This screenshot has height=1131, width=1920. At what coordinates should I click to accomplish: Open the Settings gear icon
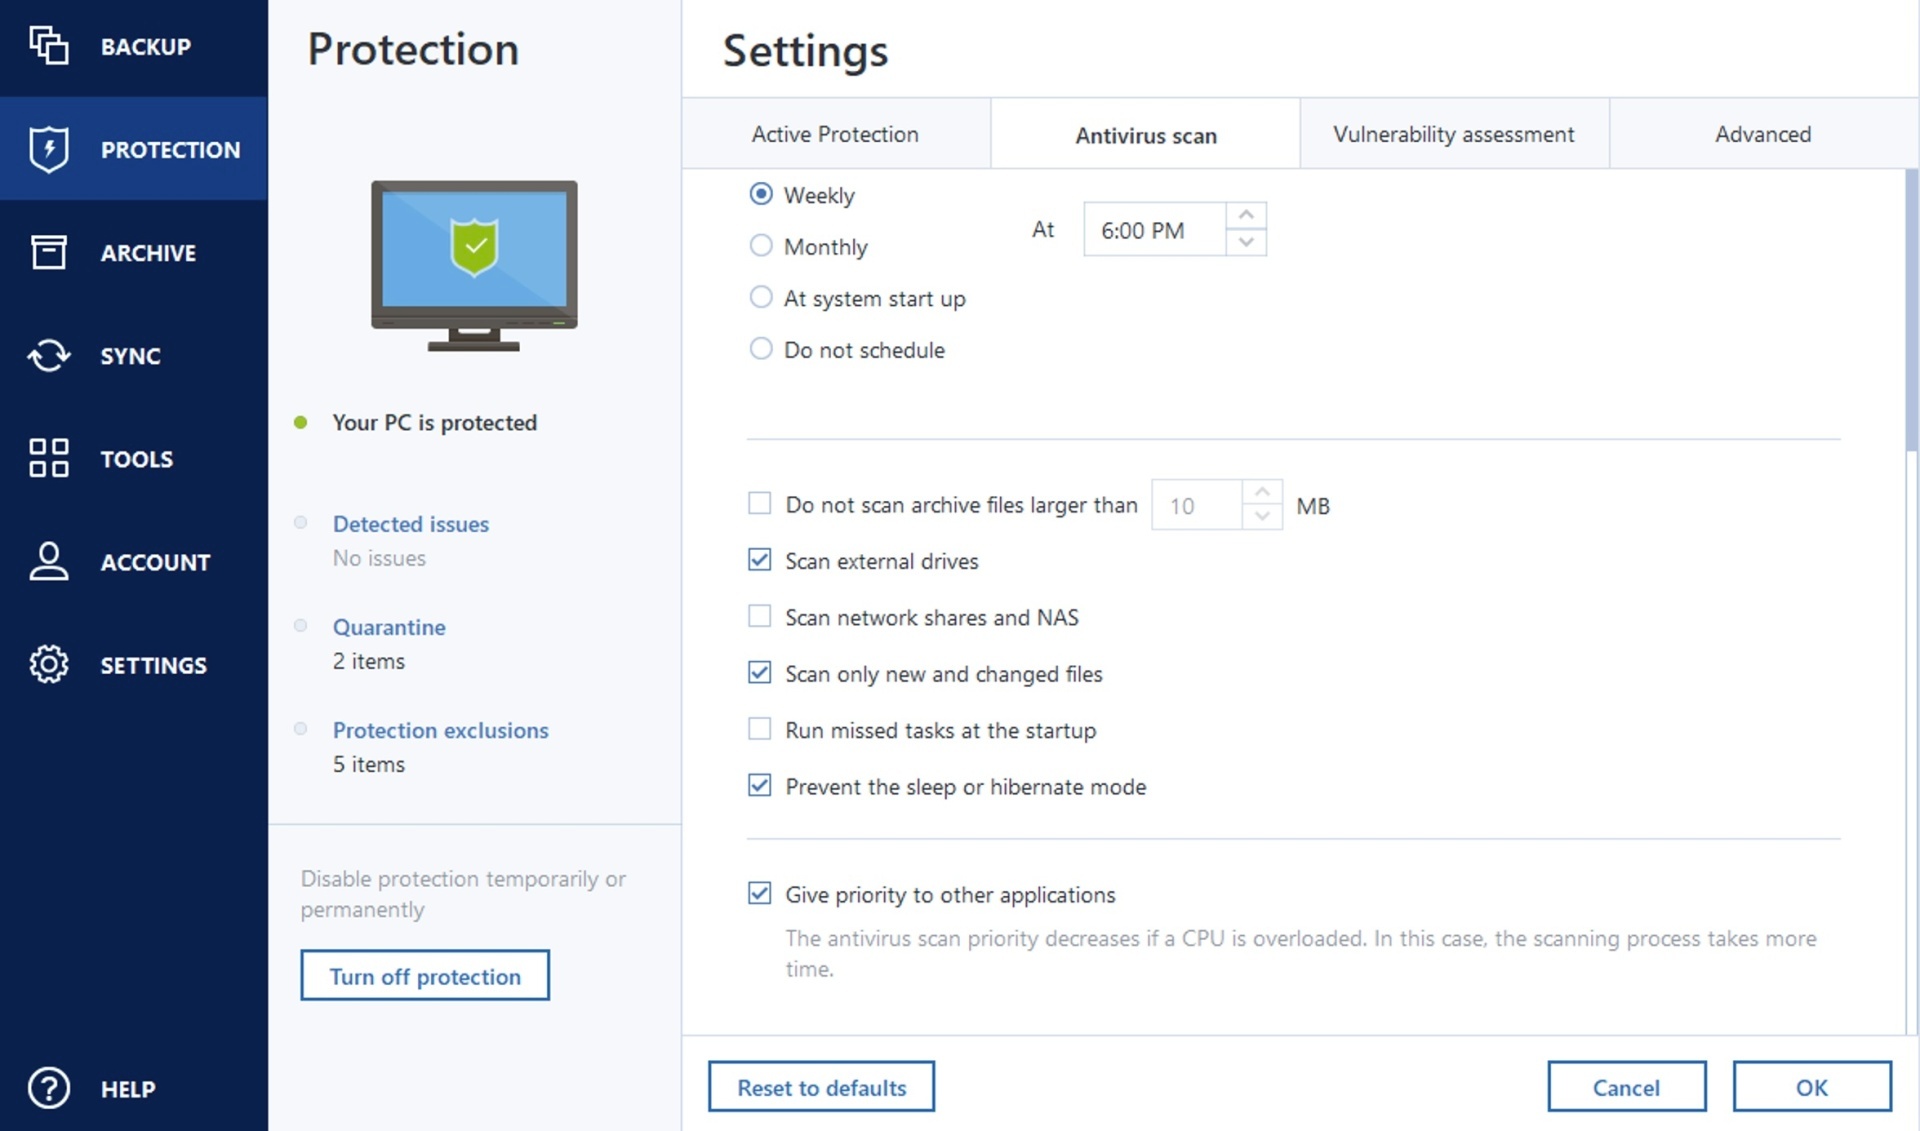pyautogui.click(x=48, y=664)
